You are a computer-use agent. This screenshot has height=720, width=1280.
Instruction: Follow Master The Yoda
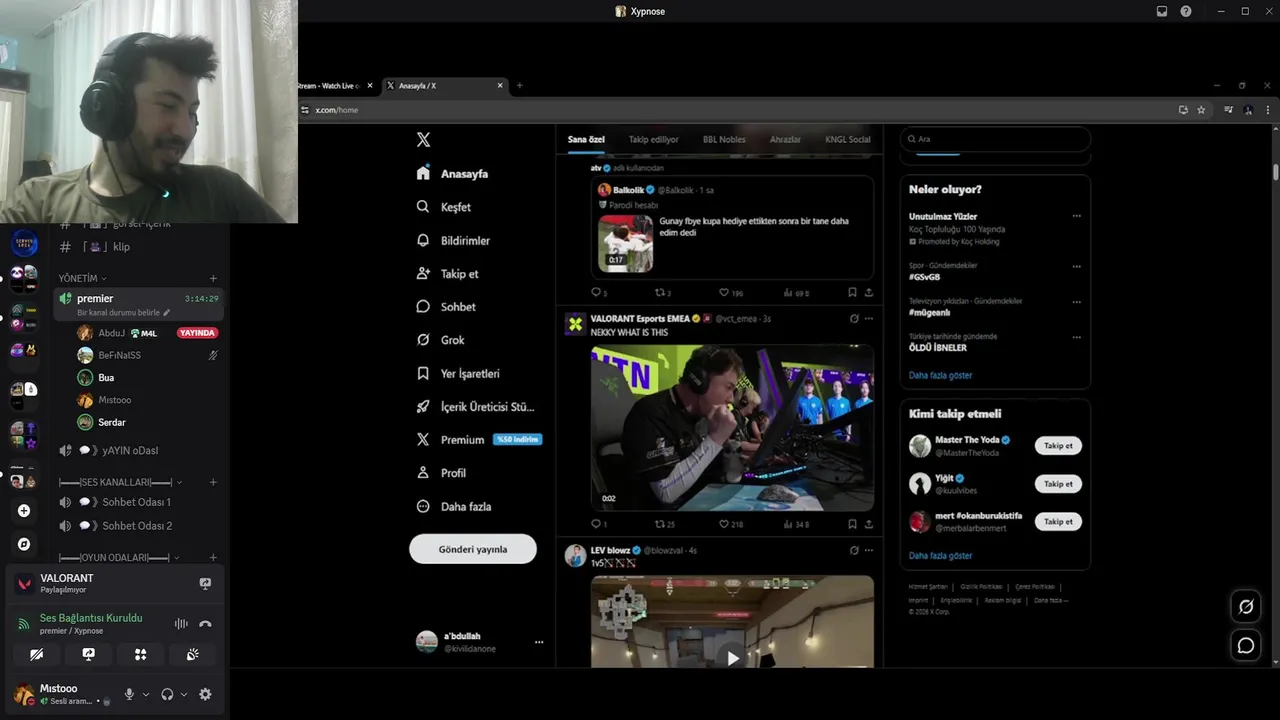click(1058, 446)
